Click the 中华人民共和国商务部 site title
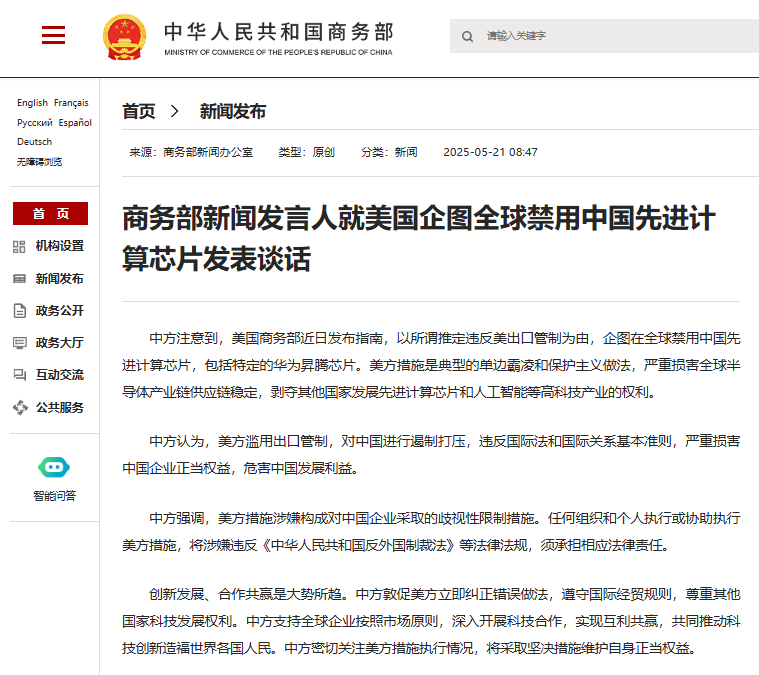 click(279, 32)
